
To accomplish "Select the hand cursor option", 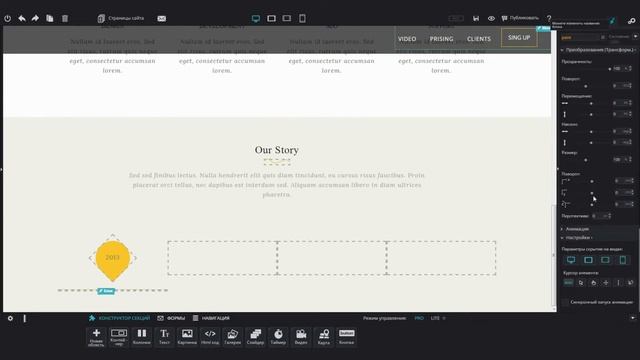I will tap(593, 282).
